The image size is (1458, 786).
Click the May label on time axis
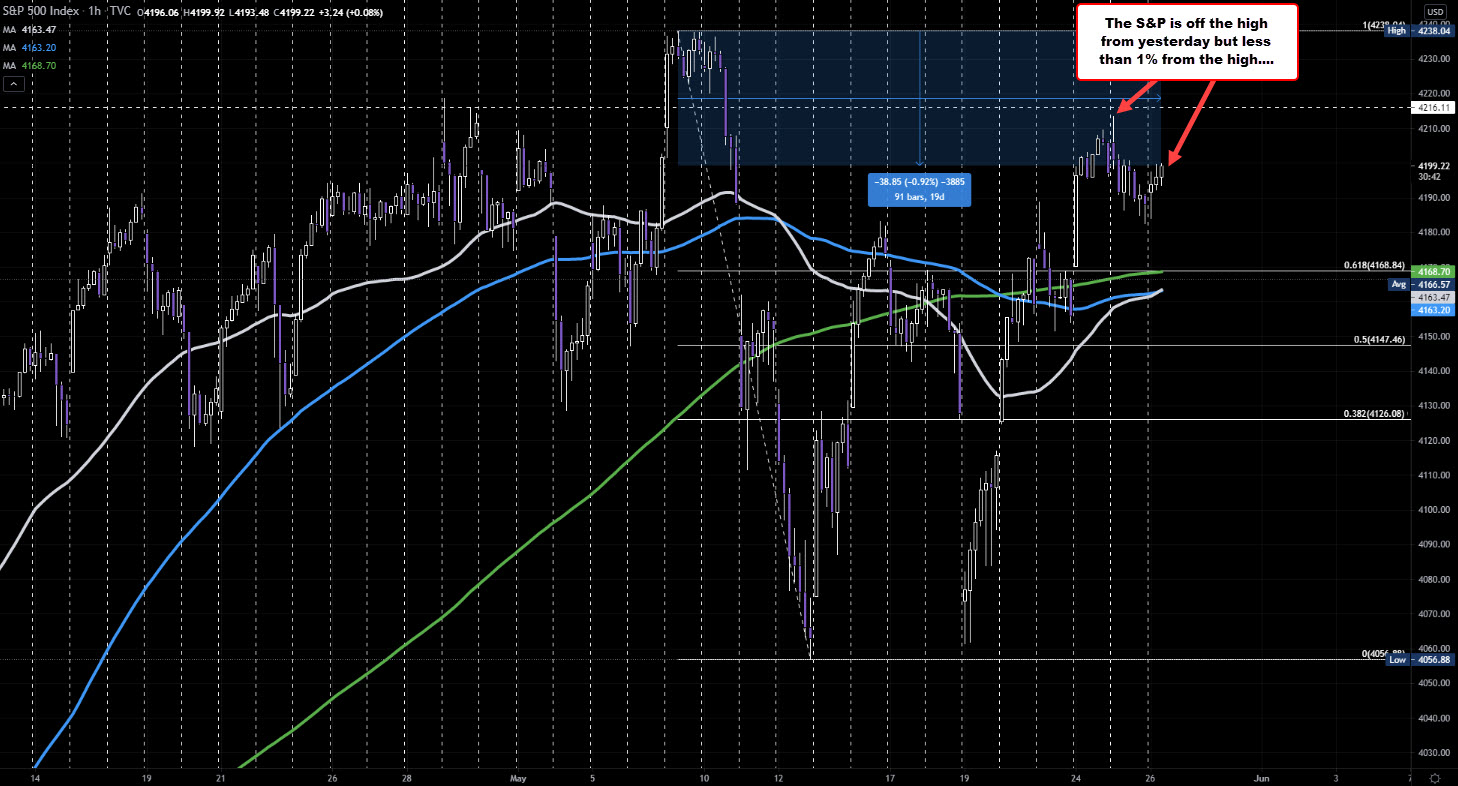tap(517, 776)
